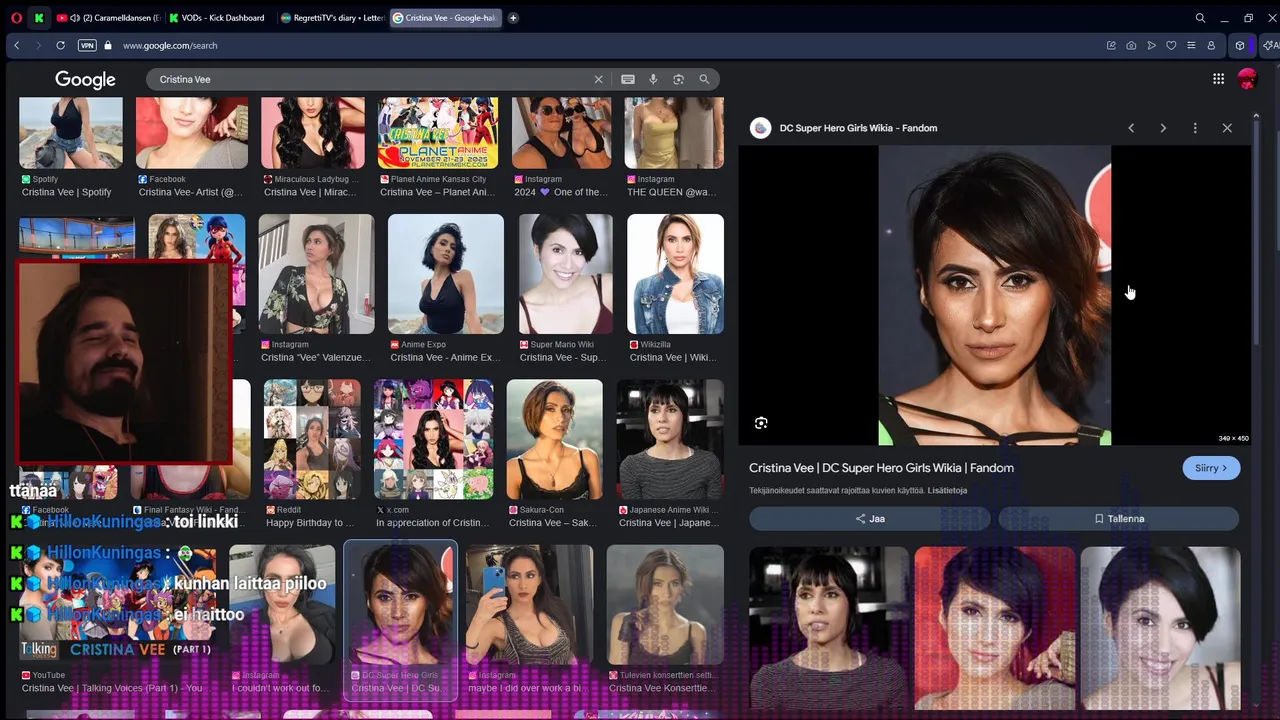The image size is (1280, 720).
Task: Switch to RegrettiTV's diary Letterboxd tab
Action: tap(332, 18)
